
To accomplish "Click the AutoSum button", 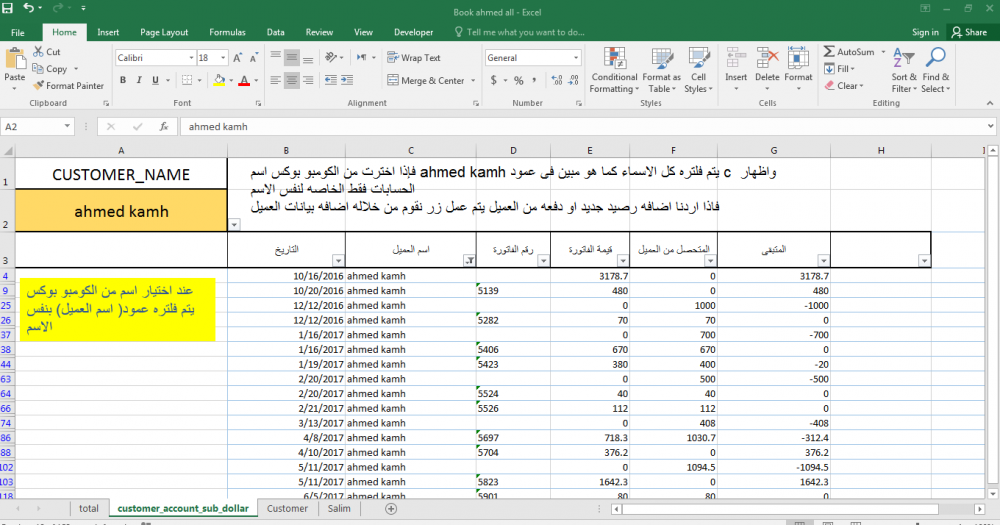I will [x=849, y=52].
